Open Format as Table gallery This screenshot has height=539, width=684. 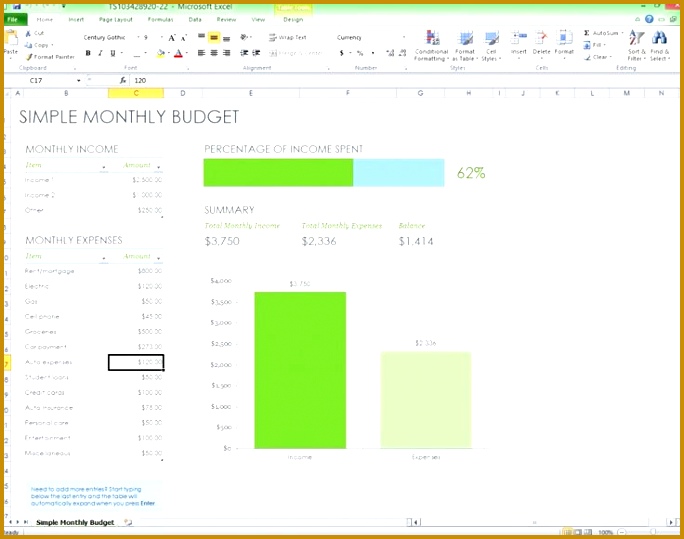pyautogui.click(x=465, y=45)
